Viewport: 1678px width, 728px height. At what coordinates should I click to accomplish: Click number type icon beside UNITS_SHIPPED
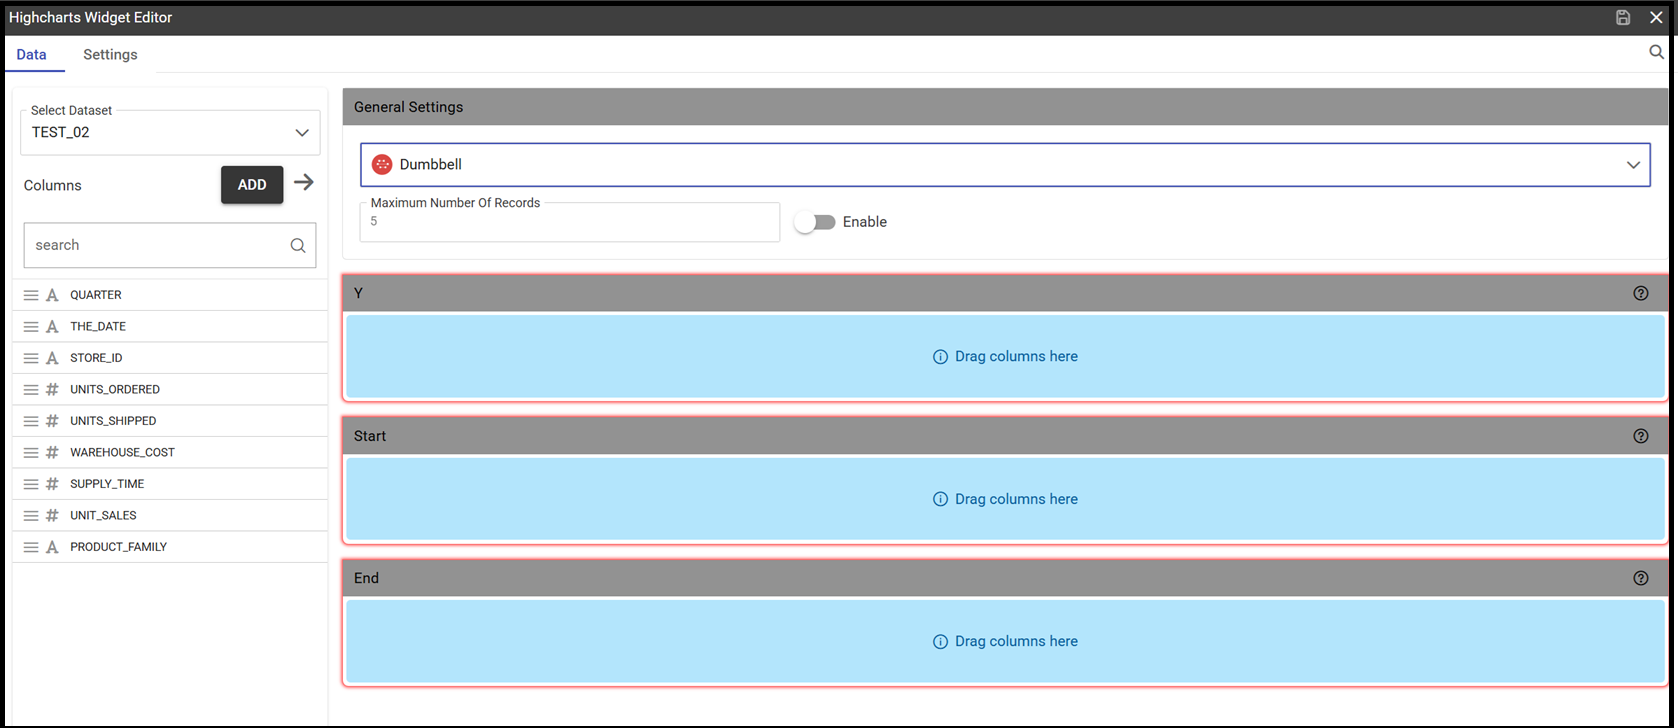coord(53,421)
